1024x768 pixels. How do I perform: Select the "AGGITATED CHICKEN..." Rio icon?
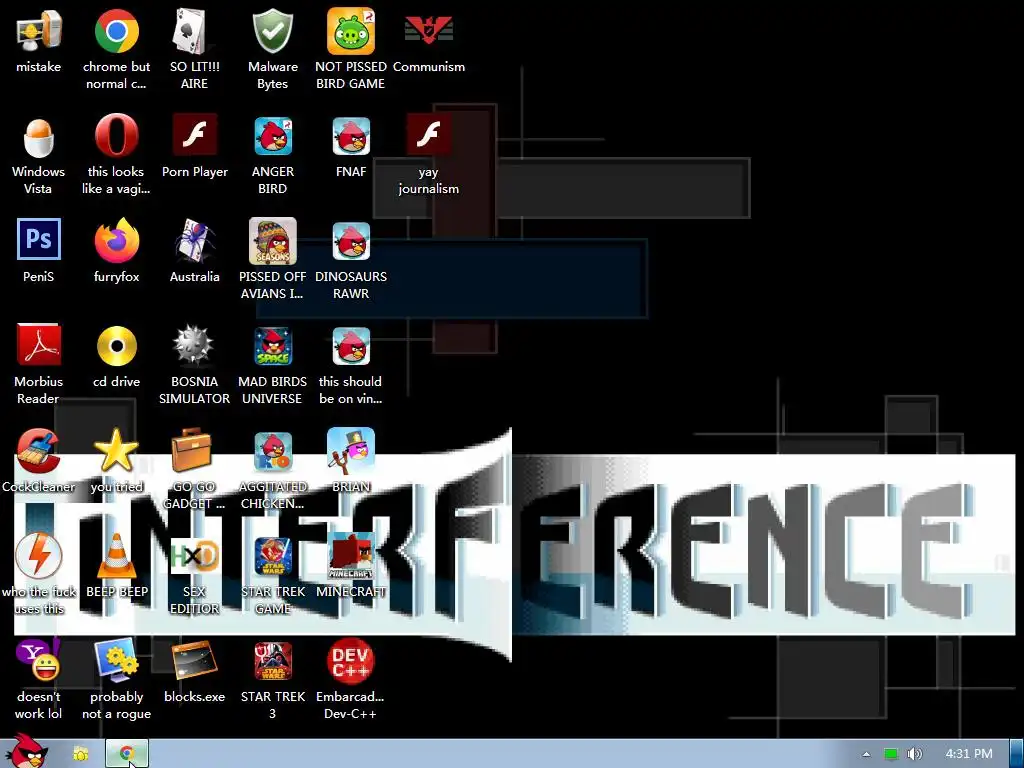[273, 451]
